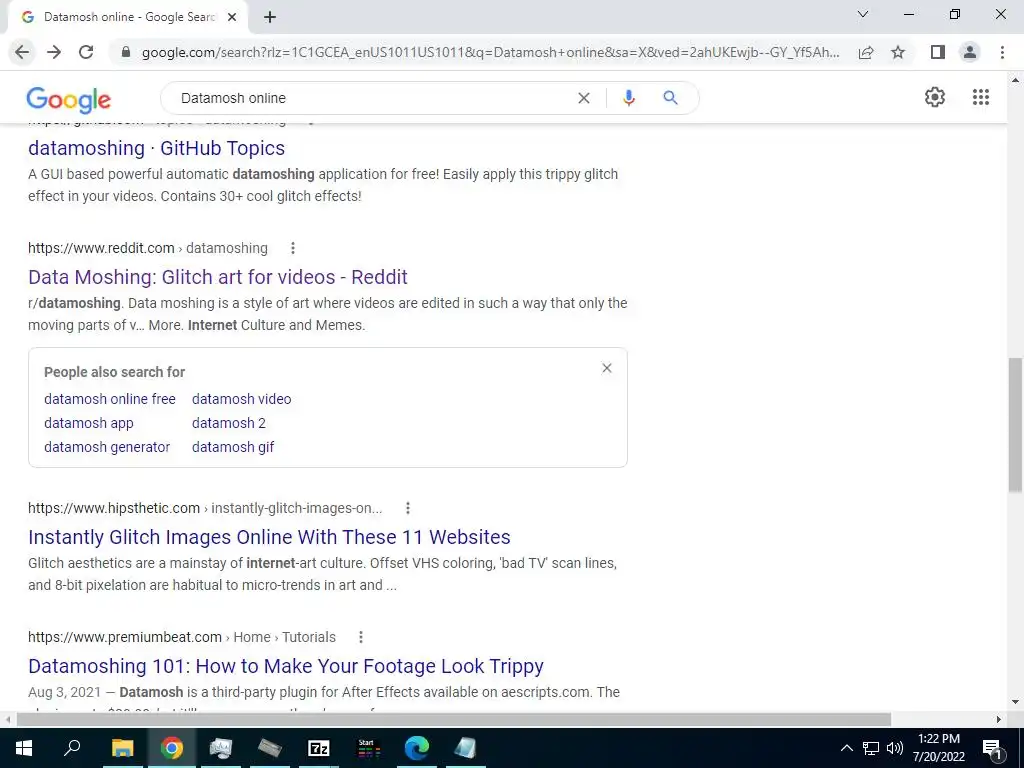The height and width of the screenshot is (768, 1024).
Task: Open Microsoft Edge from taskbar
Action: pyautogui.click(x=417, y=748)
